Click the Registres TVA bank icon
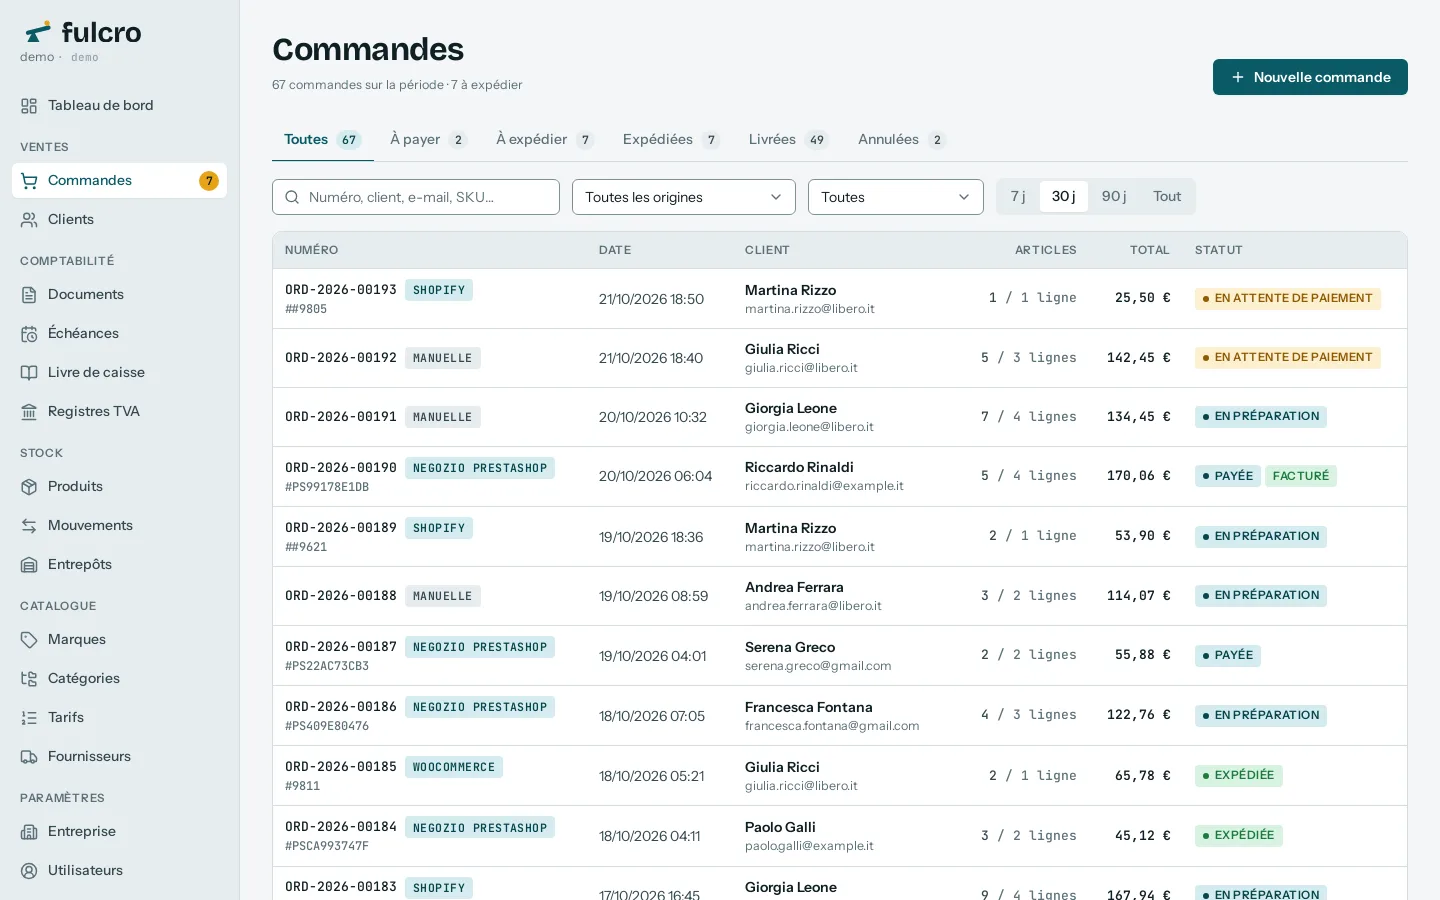Image resolution: width=1440 pixels, height=900 pixels. coord(29,412)
